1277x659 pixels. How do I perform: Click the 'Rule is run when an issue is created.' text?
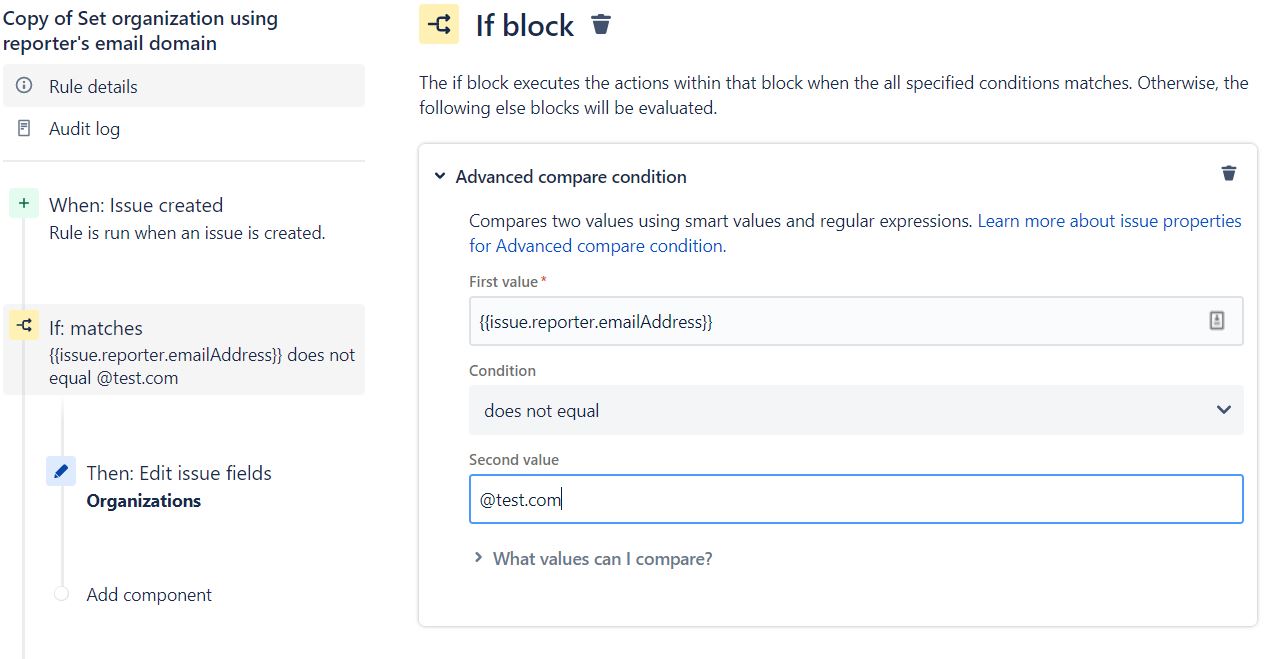coord(187,233)
